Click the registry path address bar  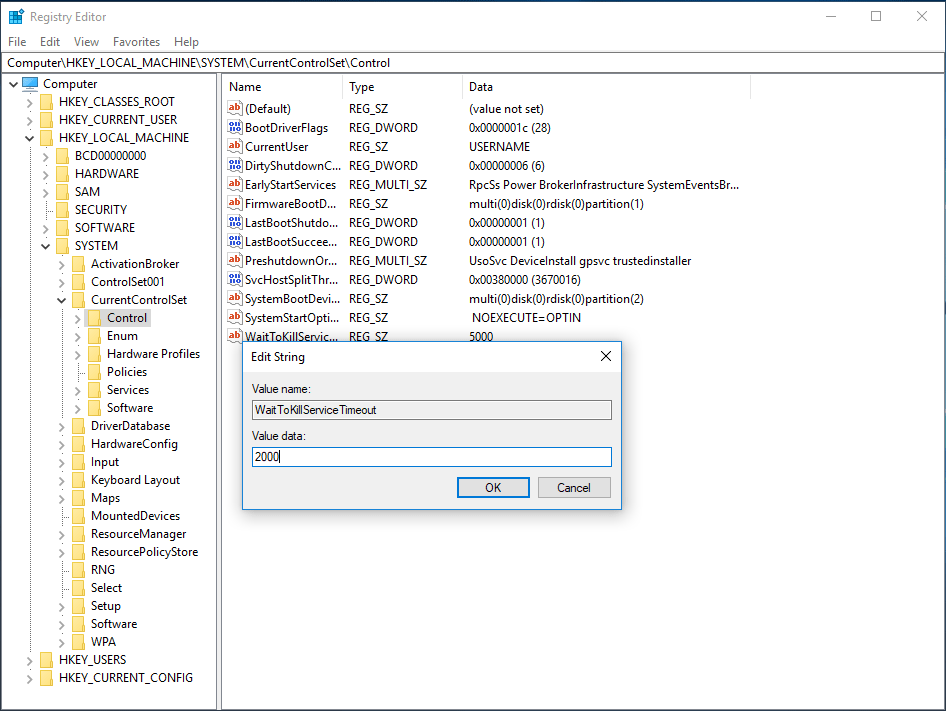[472, 62]
